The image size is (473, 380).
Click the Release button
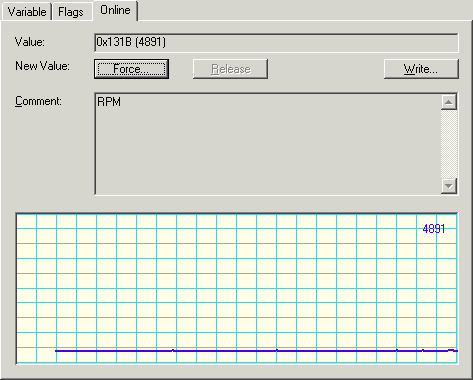click(x=230, y=69)
